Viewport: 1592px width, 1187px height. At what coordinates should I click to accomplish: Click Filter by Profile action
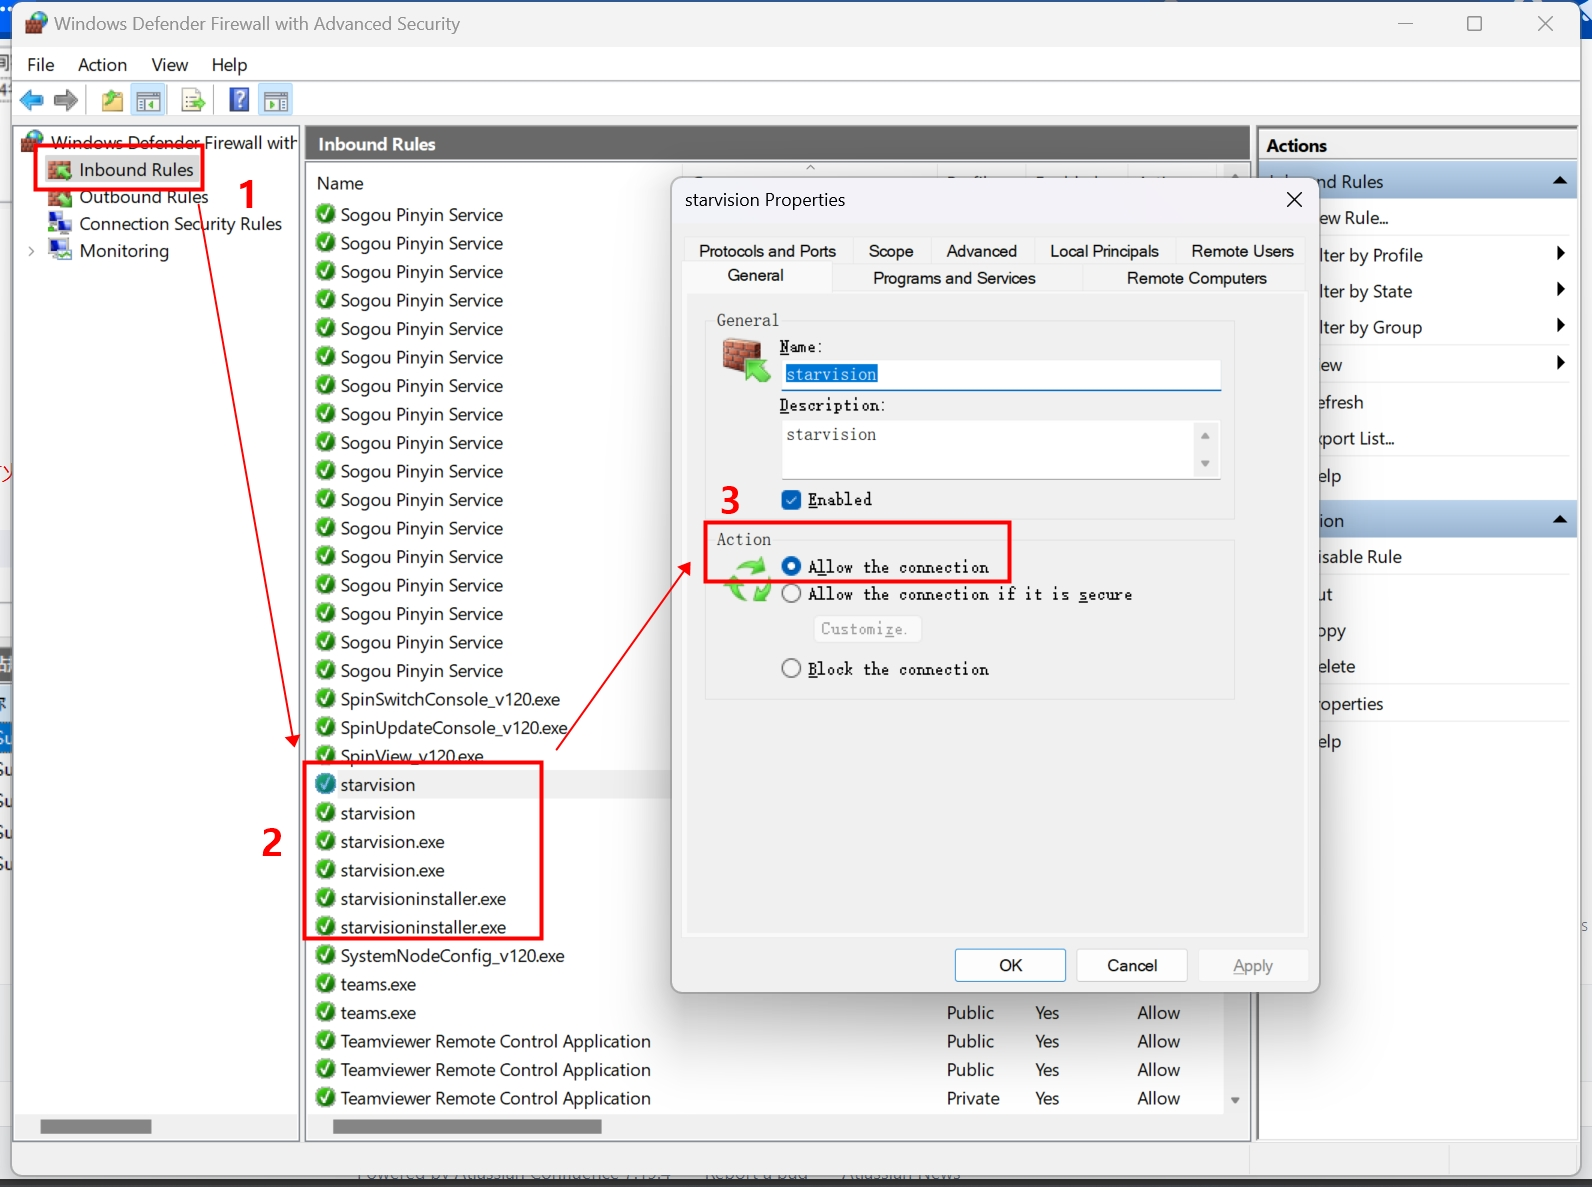pos(1371,255)
